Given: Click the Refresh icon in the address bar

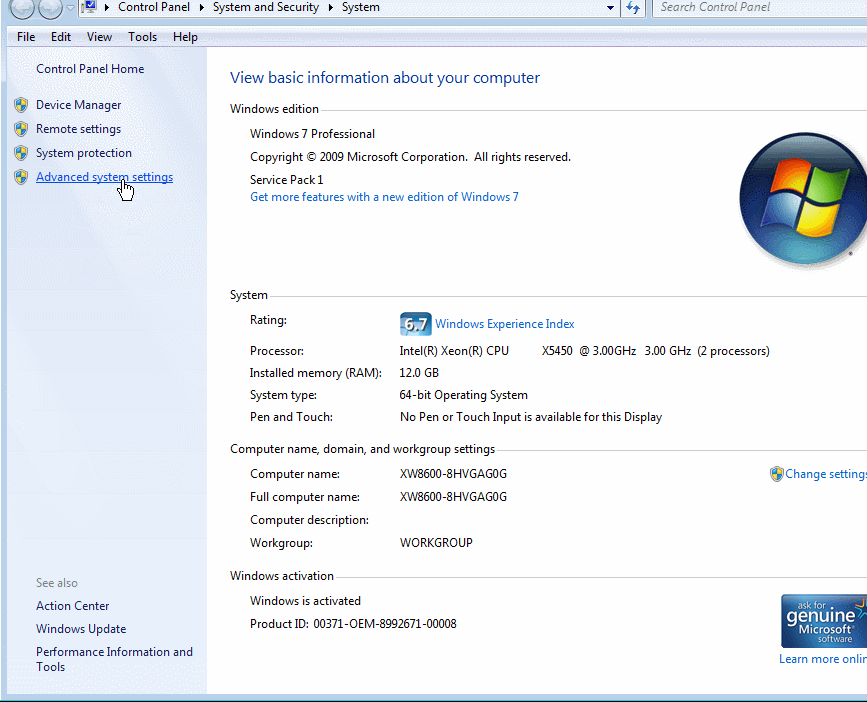Looking at the screenshot, I should point(634,8).
